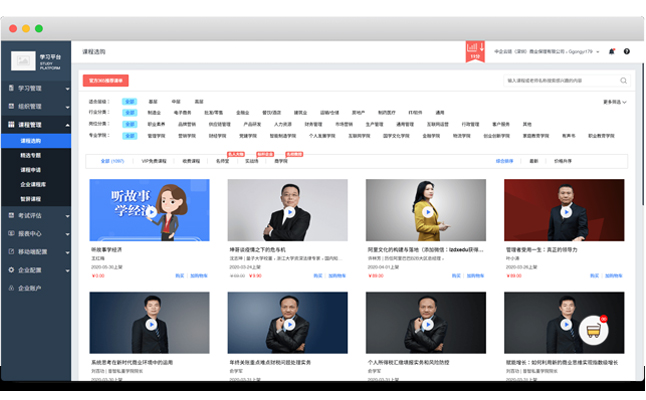Sort by 最新
The width and height of the screenshot is (646, 400).
click(534, 161)
